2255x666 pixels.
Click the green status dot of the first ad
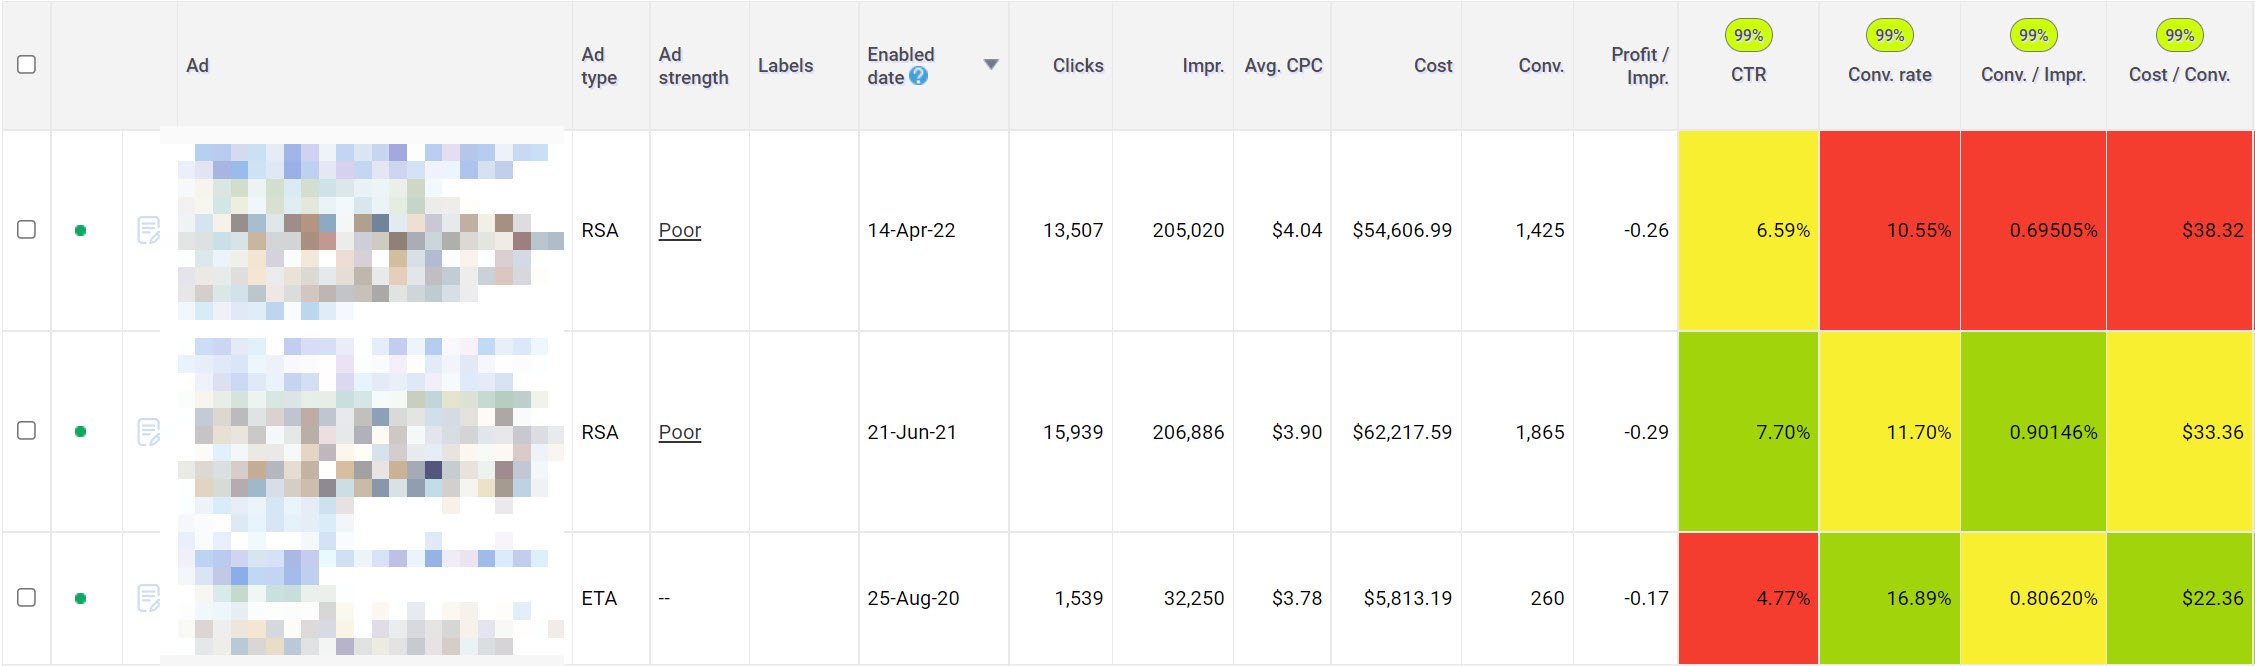click(80, 230)
